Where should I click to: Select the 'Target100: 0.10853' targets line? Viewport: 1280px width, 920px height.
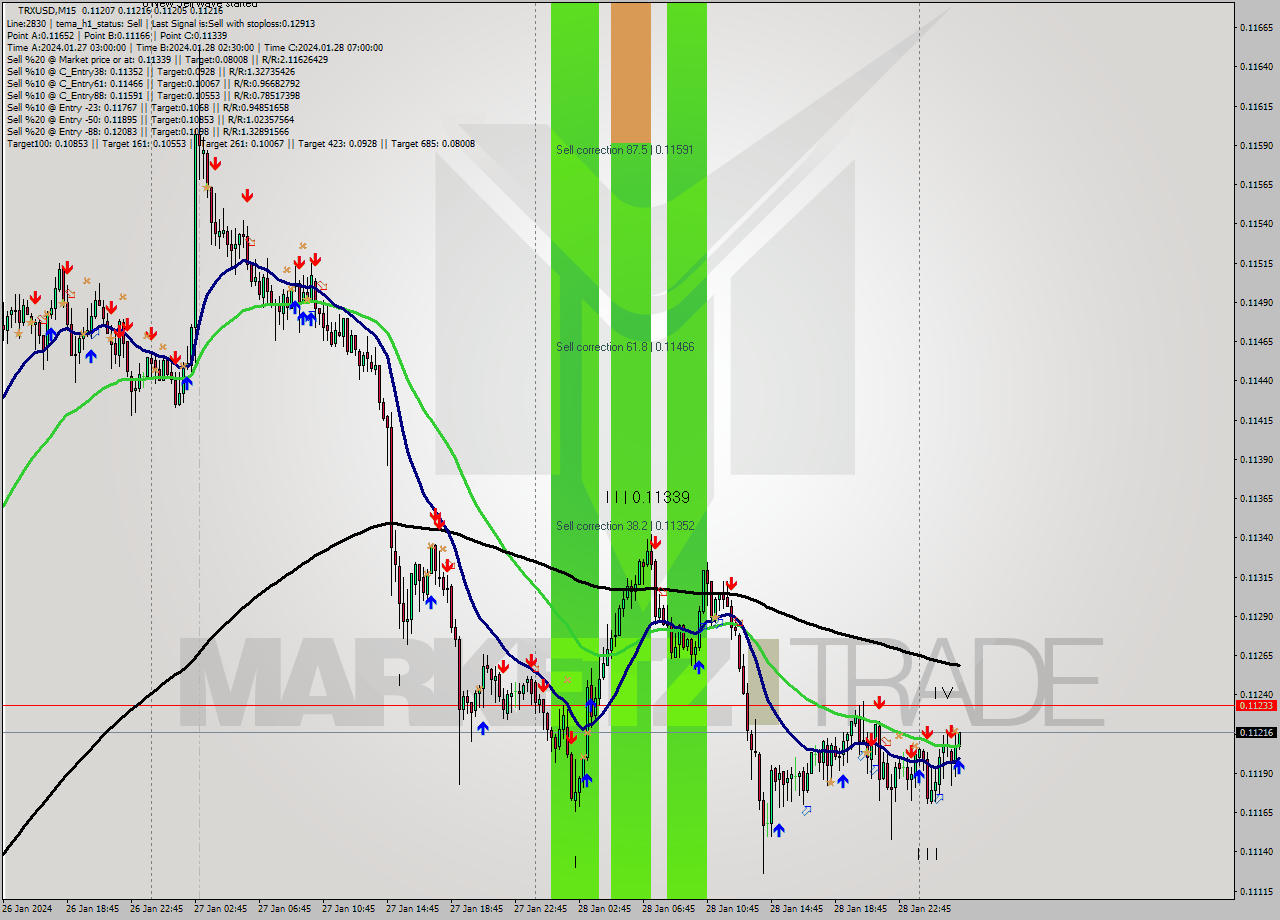[x=241, y=143]
